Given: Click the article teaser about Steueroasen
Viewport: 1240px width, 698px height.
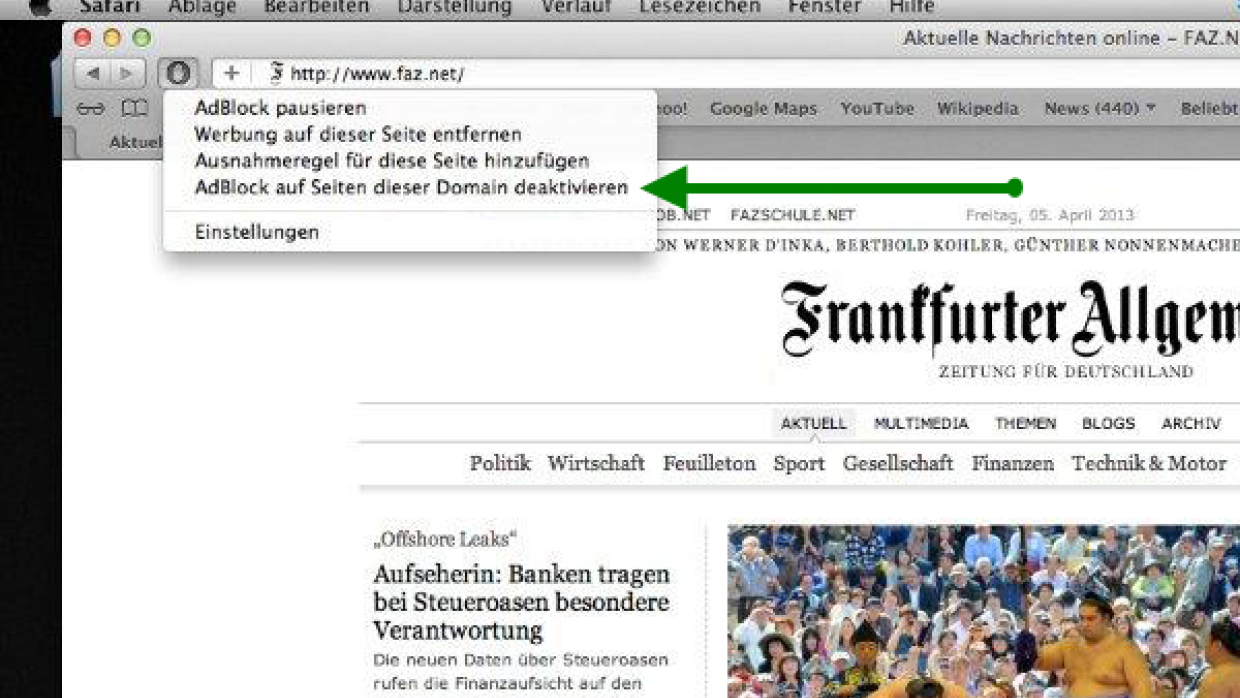Looking at the screenshot, I should tap(521, 674).
